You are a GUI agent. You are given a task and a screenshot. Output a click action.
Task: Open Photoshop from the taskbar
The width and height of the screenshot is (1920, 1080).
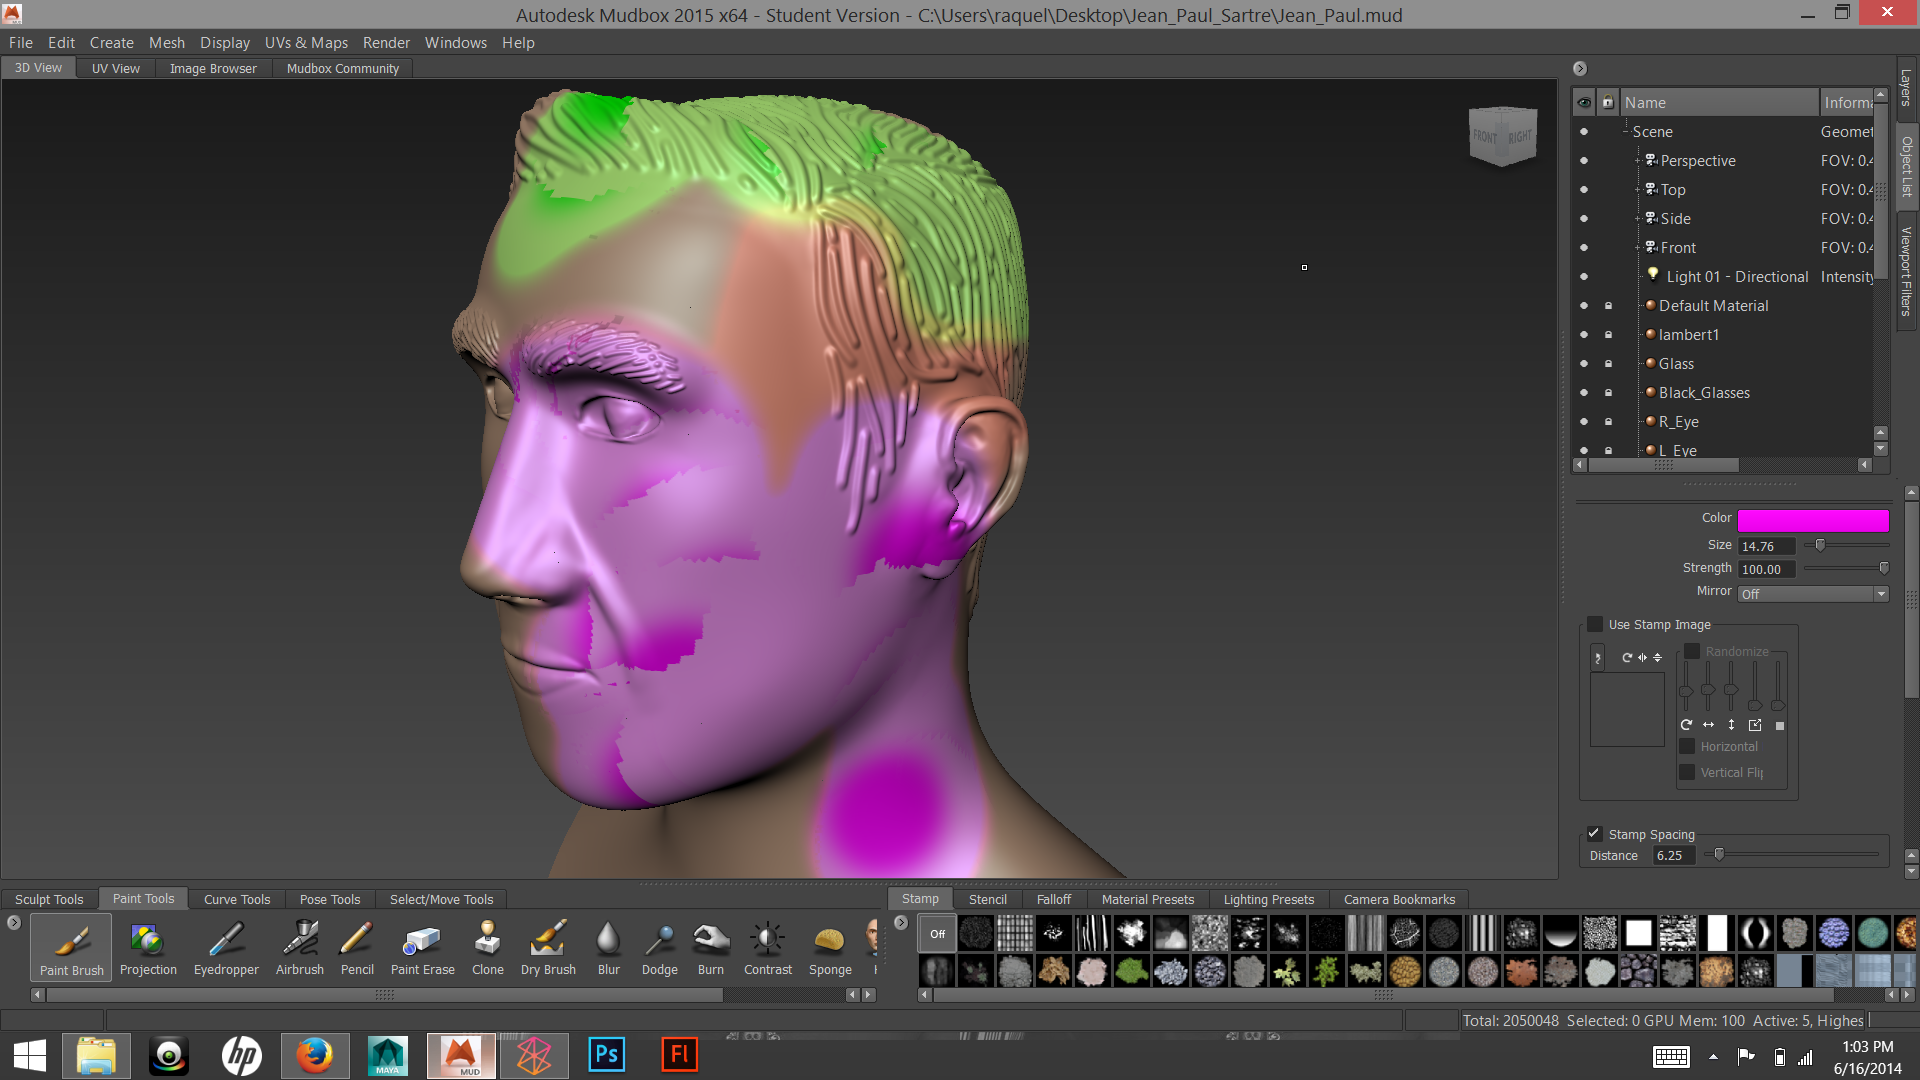[606, 1055]
